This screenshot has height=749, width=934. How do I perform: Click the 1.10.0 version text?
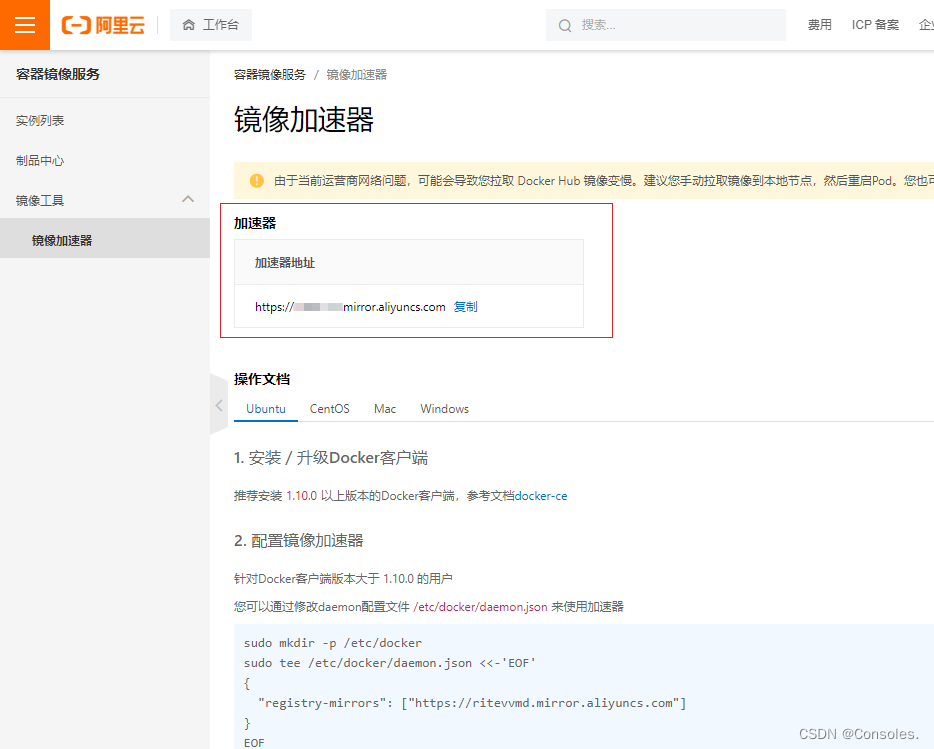tap(301, 496)
